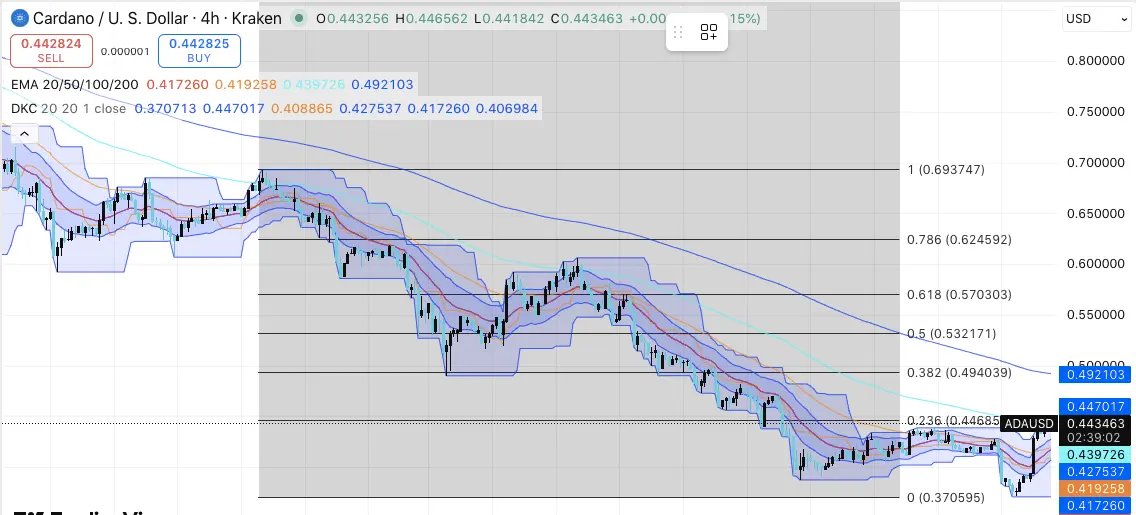Click Fibonacci level 1 (0.693747) label
Viewport: 1136px width, 515px height.
pos(945,169)
